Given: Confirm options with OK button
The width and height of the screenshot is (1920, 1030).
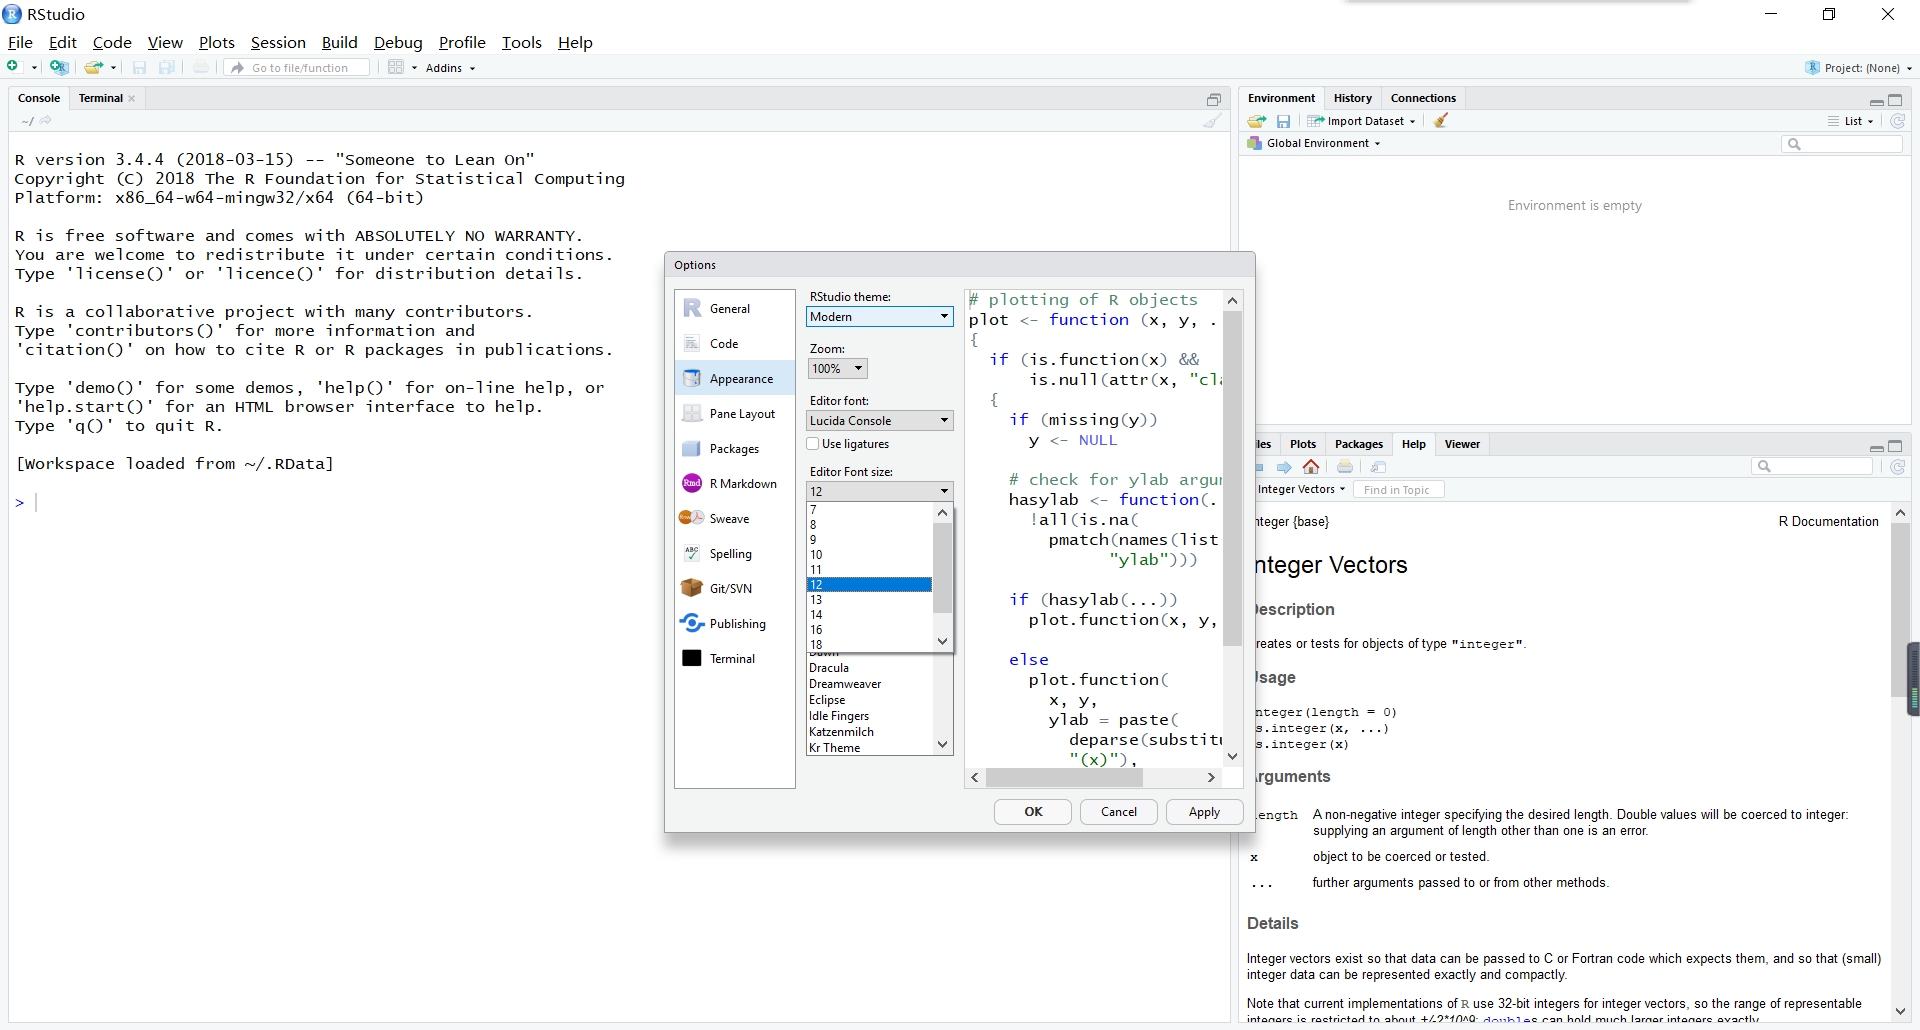Looking at the screenshot, I should [1033, 812].
